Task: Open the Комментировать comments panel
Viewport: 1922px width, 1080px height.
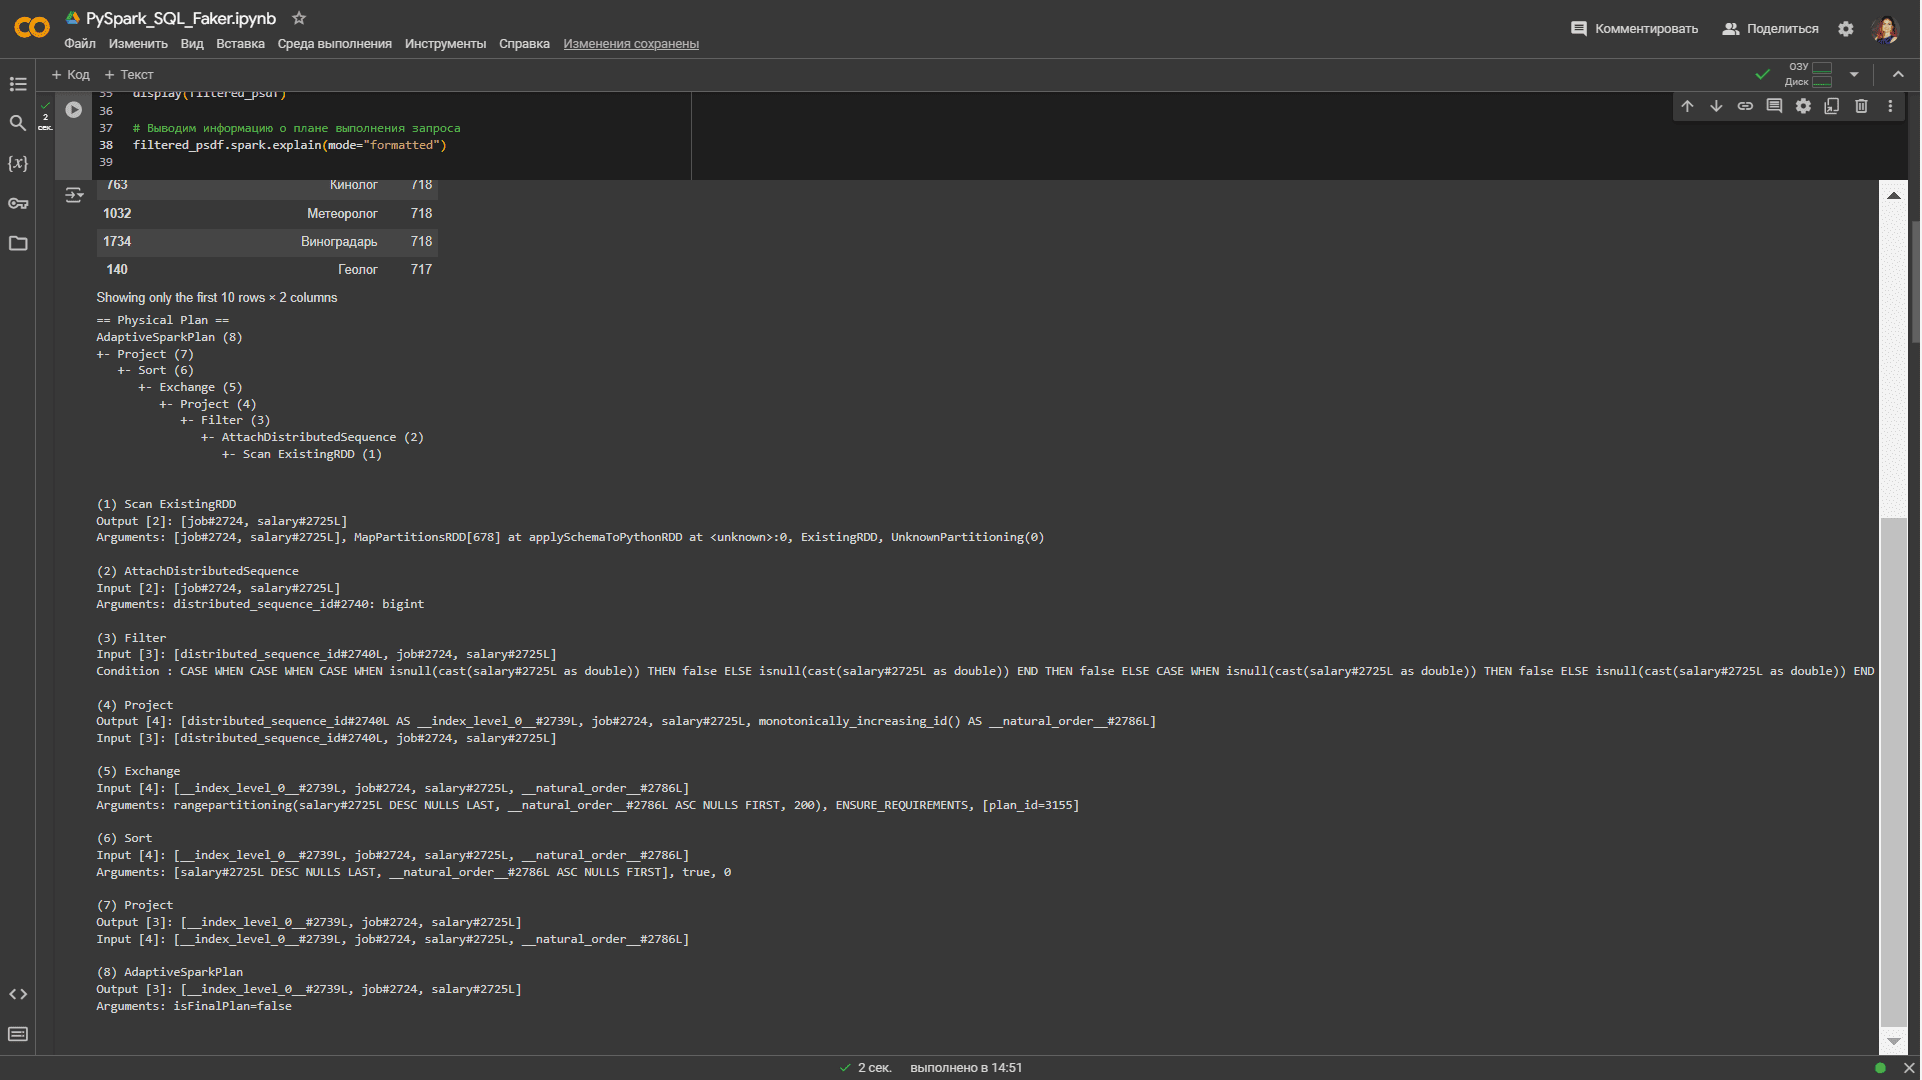Action: [x=1635, y=29]
